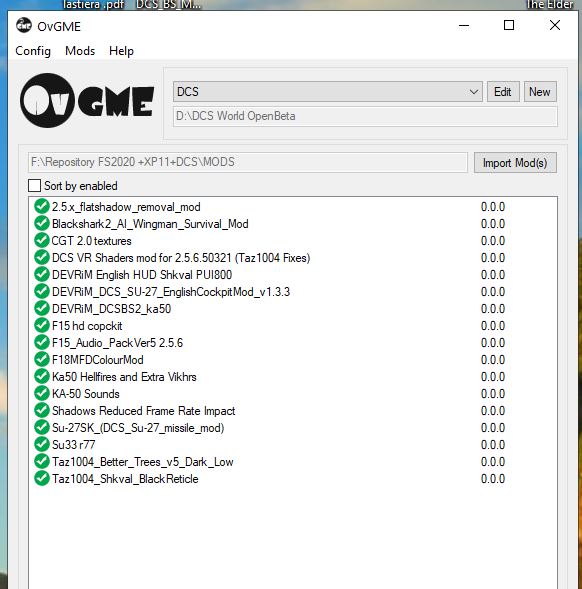Click green check icon for KA-50 Sounds
Screen dimensions: 582x589
coord(42,393)
